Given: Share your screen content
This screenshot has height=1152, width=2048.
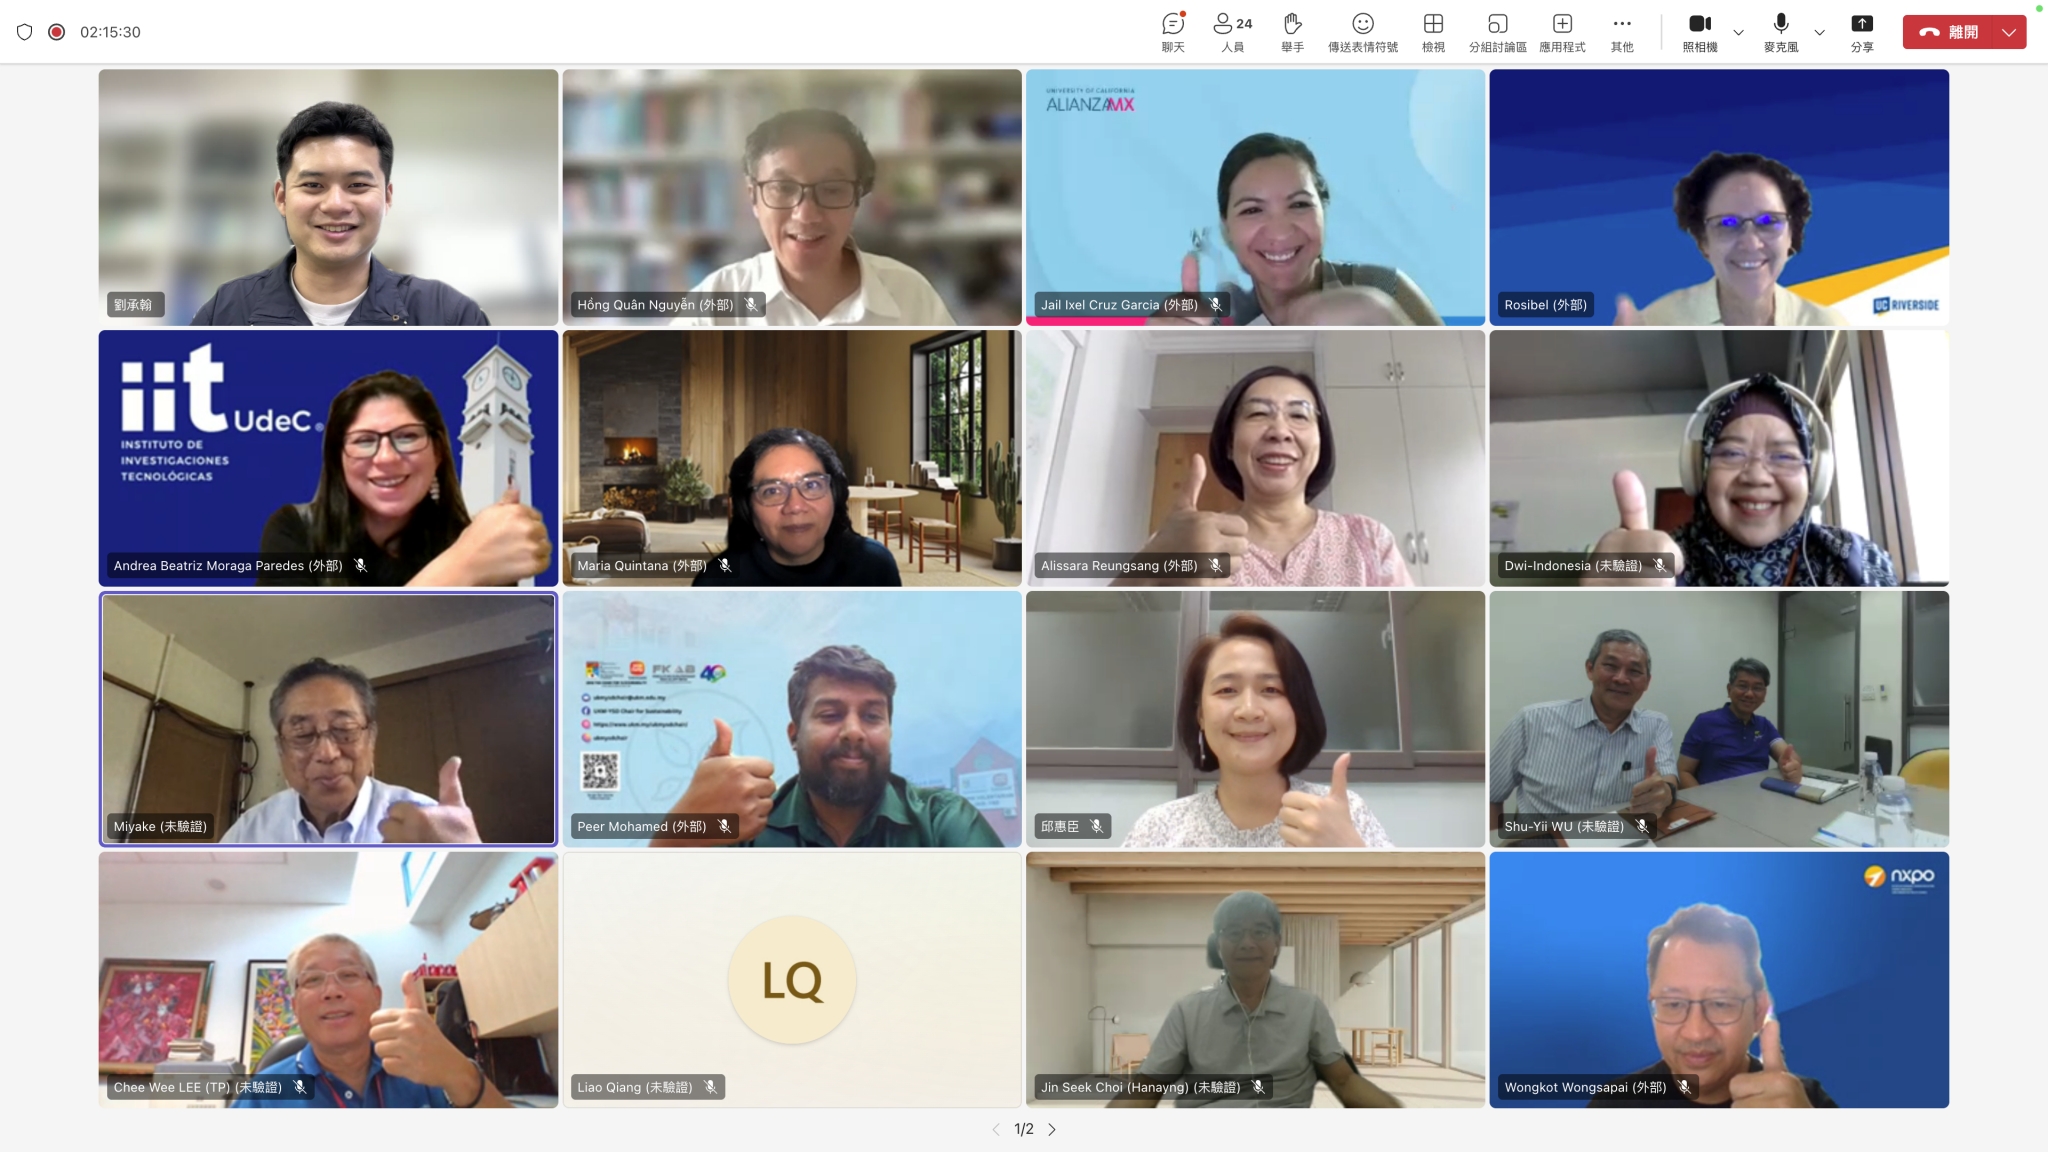Looking at the screenshot, I should pos(1861,31).
